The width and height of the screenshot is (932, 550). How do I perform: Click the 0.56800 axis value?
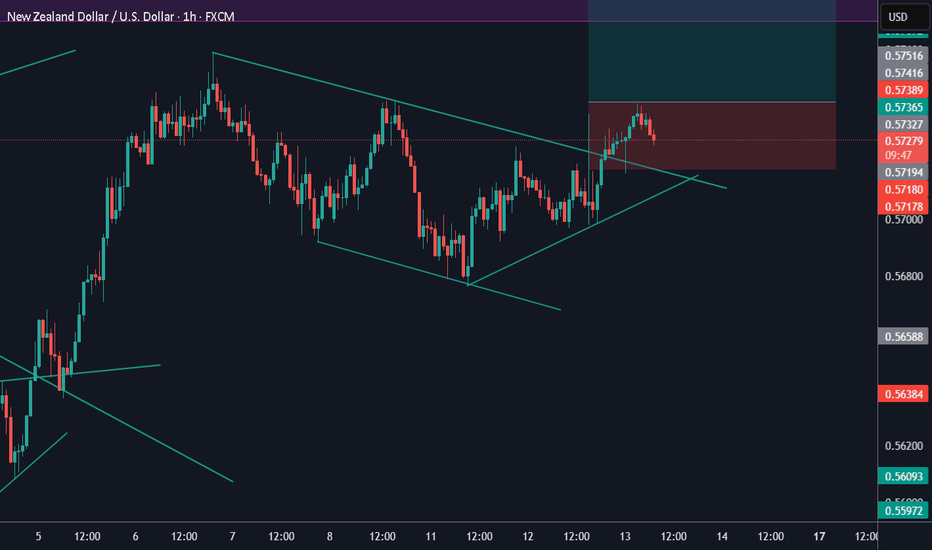coord(903,276)
